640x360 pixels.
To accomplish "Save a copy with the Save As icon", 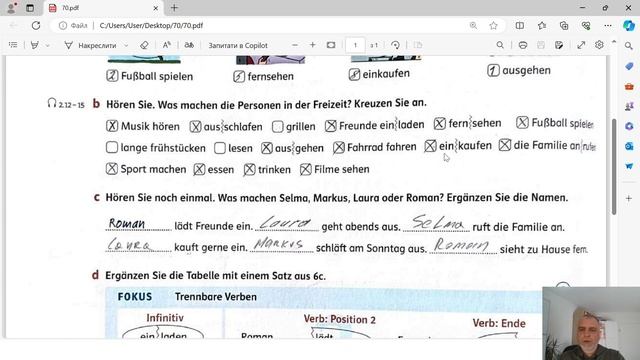I will click(559, 45).
